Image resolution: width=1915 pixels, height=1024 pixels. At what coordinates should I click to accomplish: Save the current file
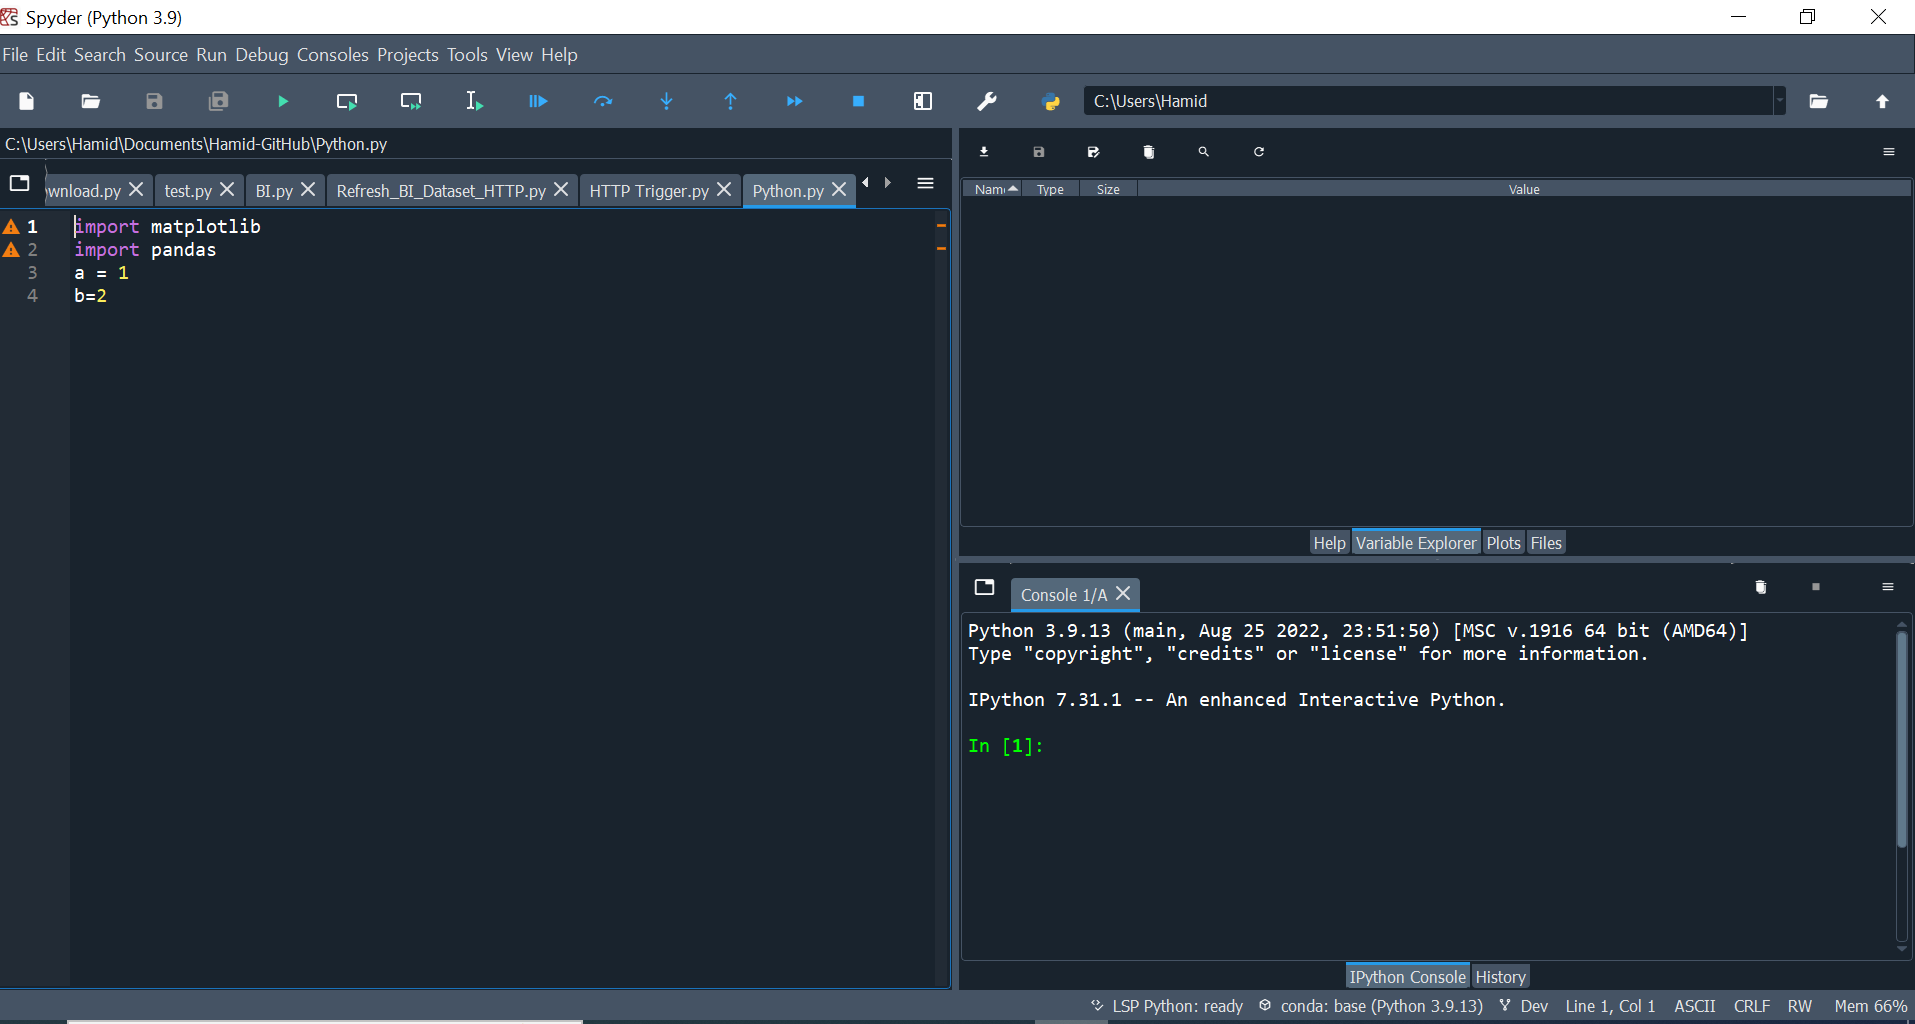click(x=154, y=101)
